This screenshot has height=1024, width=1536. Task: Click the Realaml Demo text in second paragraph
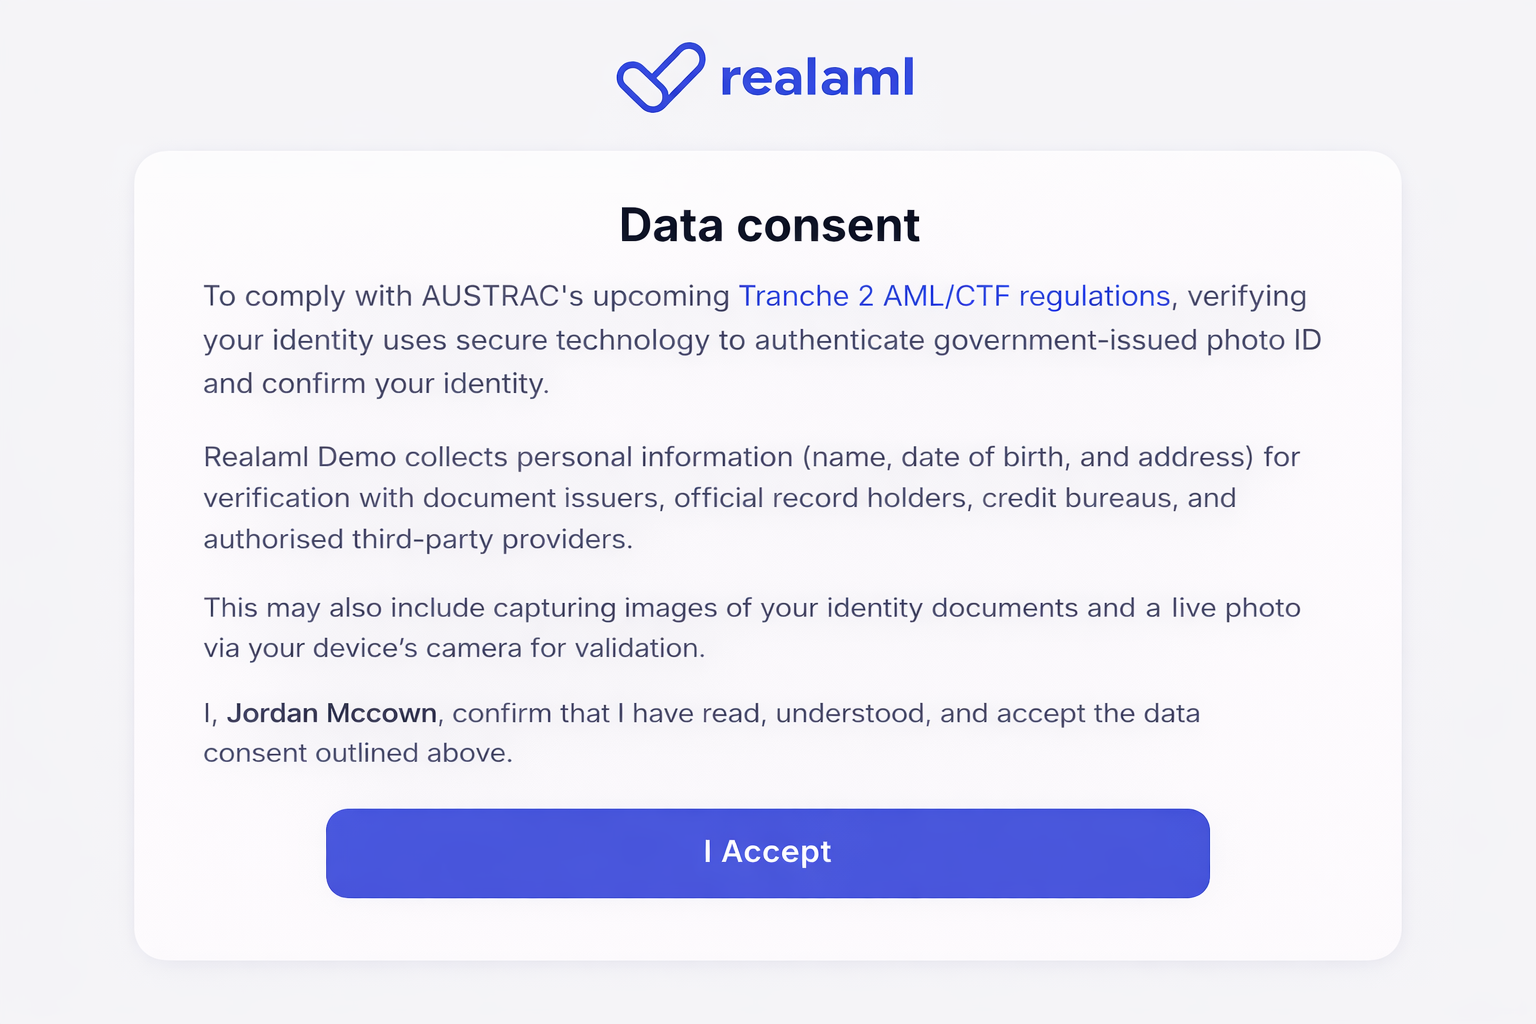[300, 457]
